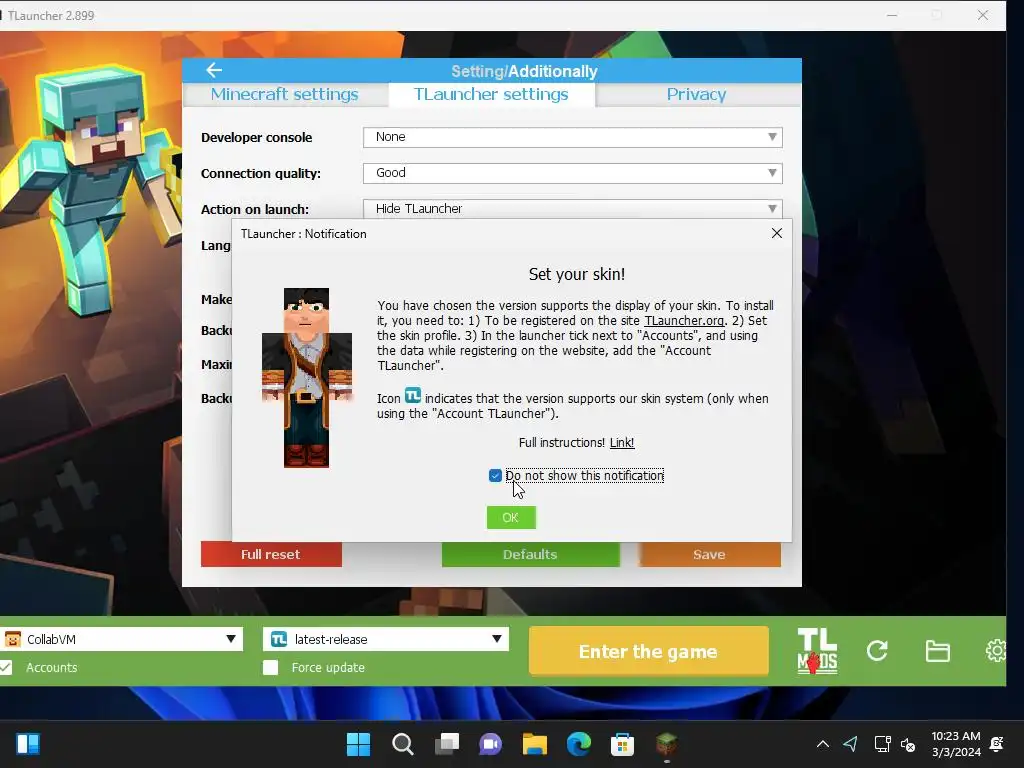The height and width of the screenshot is (768, 1024).
Task: Click network display tray icon
Action: tap(882, 744)
